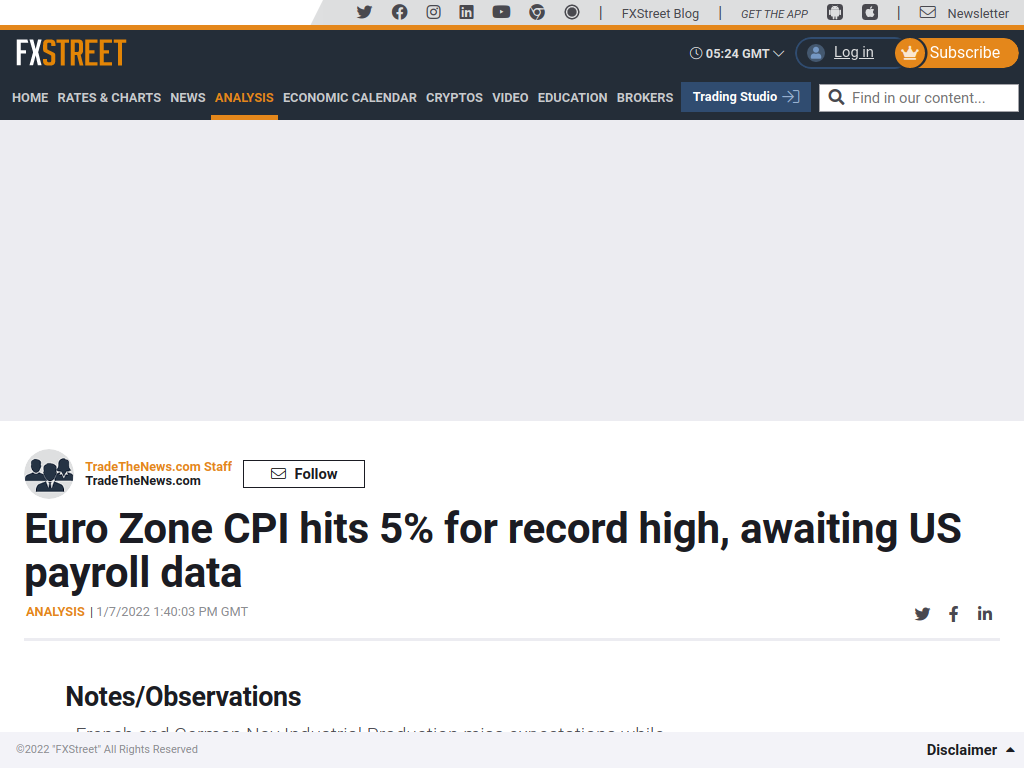The height and width of the screenshot is (768, 1024).
Task: Follow TradeTheNews.com Staff author
Action: click(304, 474)
